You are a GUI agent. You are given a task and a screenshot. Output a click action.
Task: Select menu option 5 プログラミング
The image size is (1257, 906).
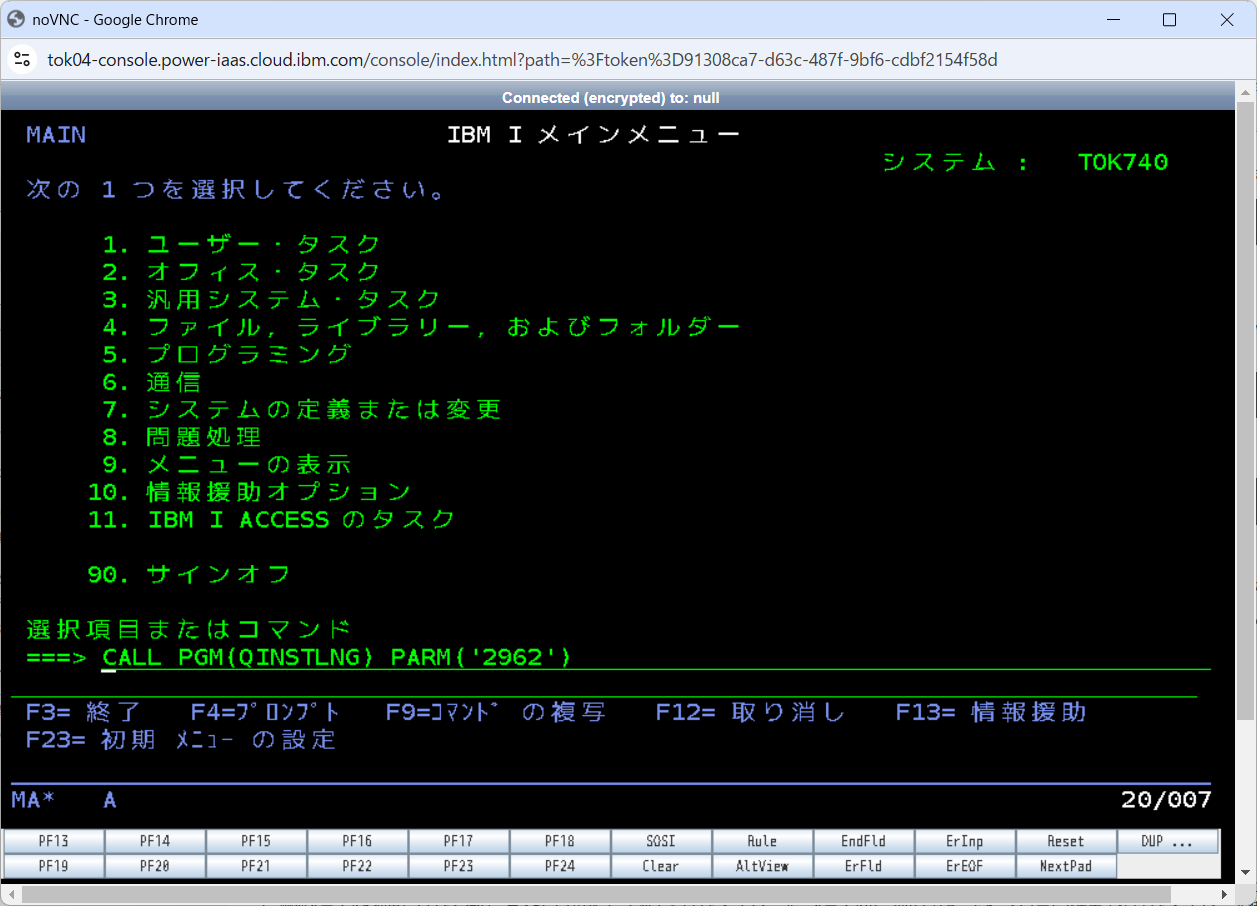pos(226,354)
